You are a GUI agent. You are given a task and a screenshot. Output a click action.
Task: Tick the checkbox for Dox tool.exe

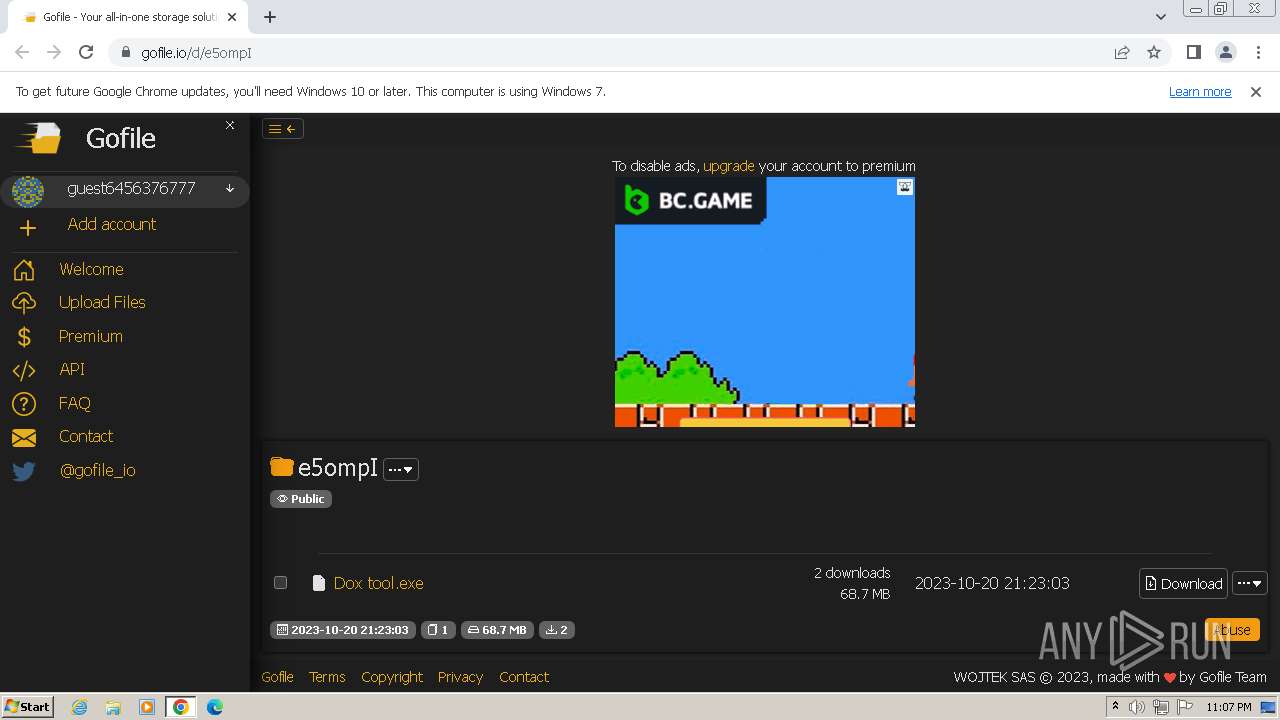[x=281, y=583]
